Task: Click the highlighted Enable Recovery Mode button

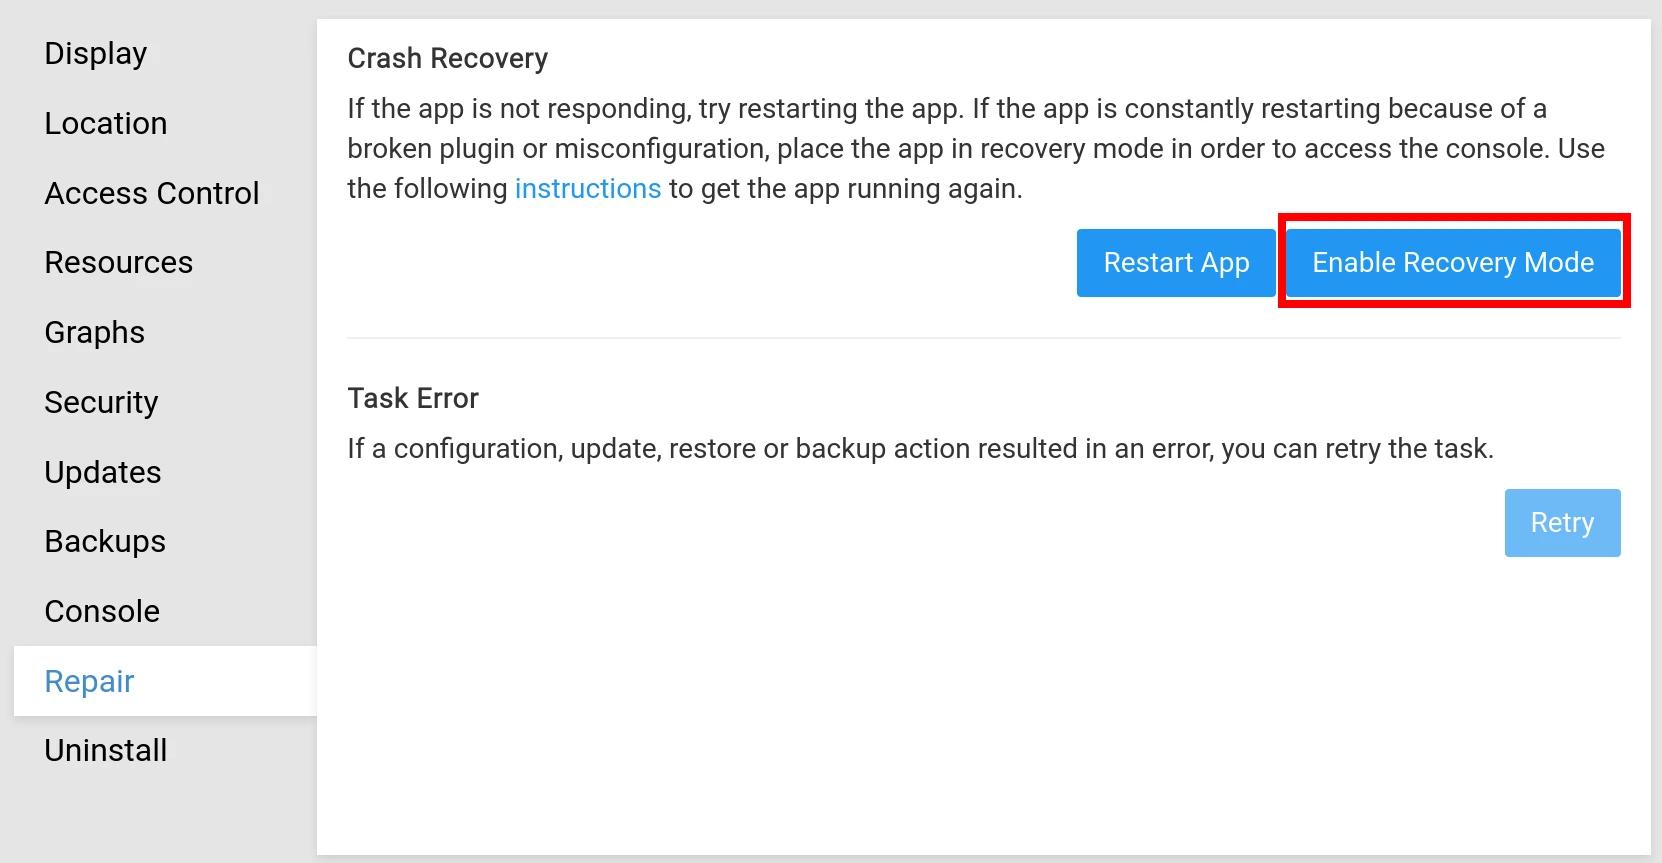Action: point(1452,262)
